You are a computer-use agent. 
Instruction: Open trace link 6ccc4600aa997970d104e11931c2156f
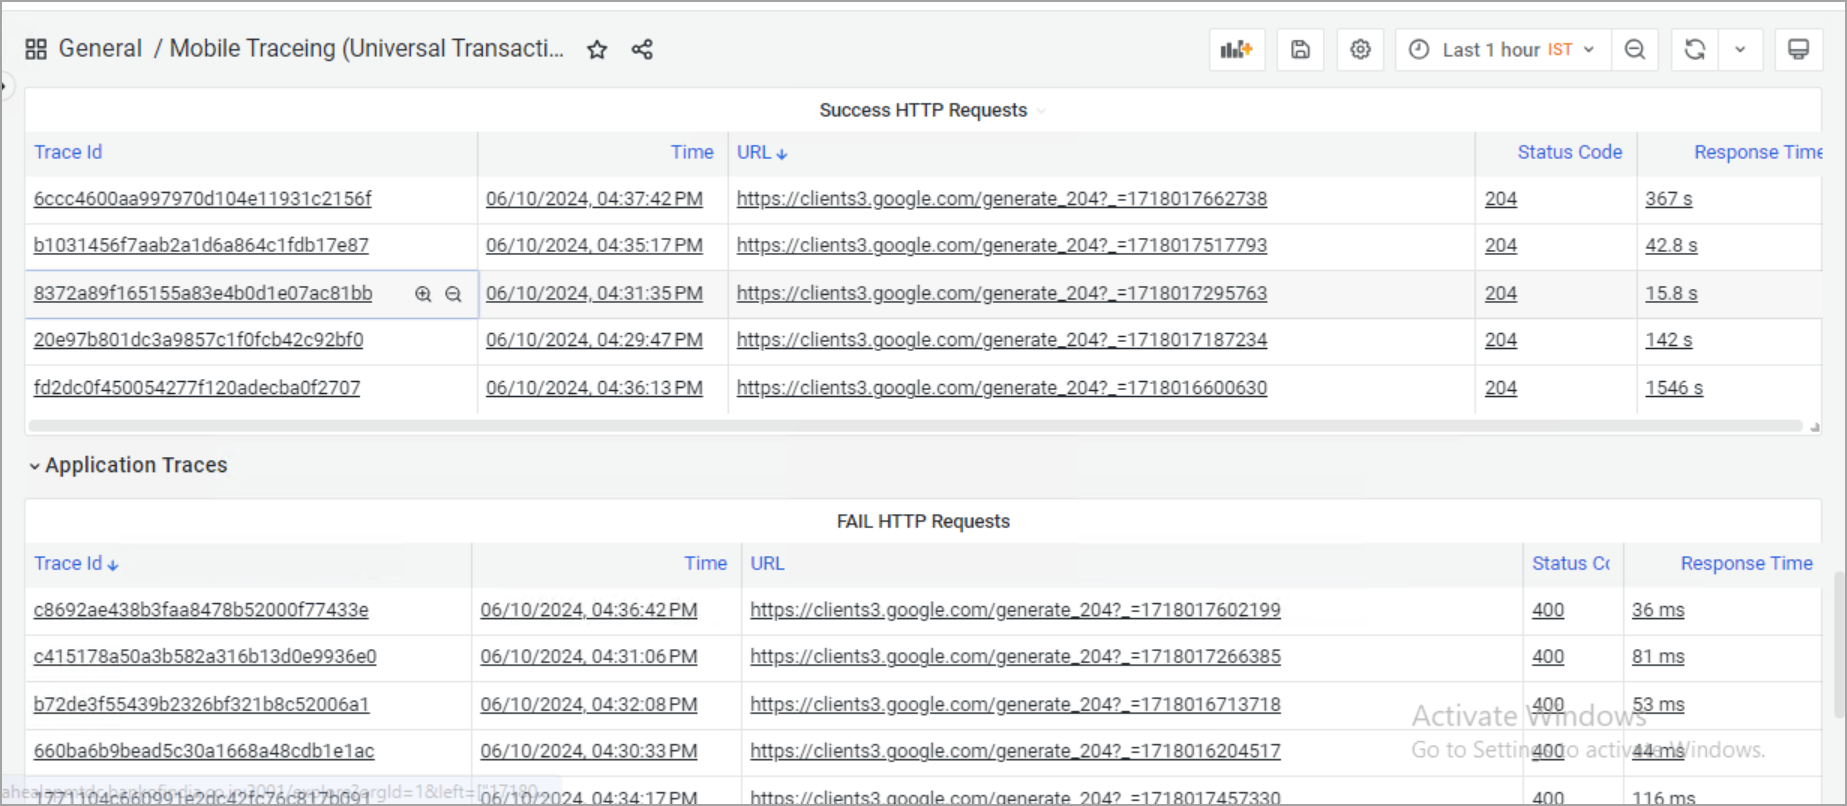202,198
